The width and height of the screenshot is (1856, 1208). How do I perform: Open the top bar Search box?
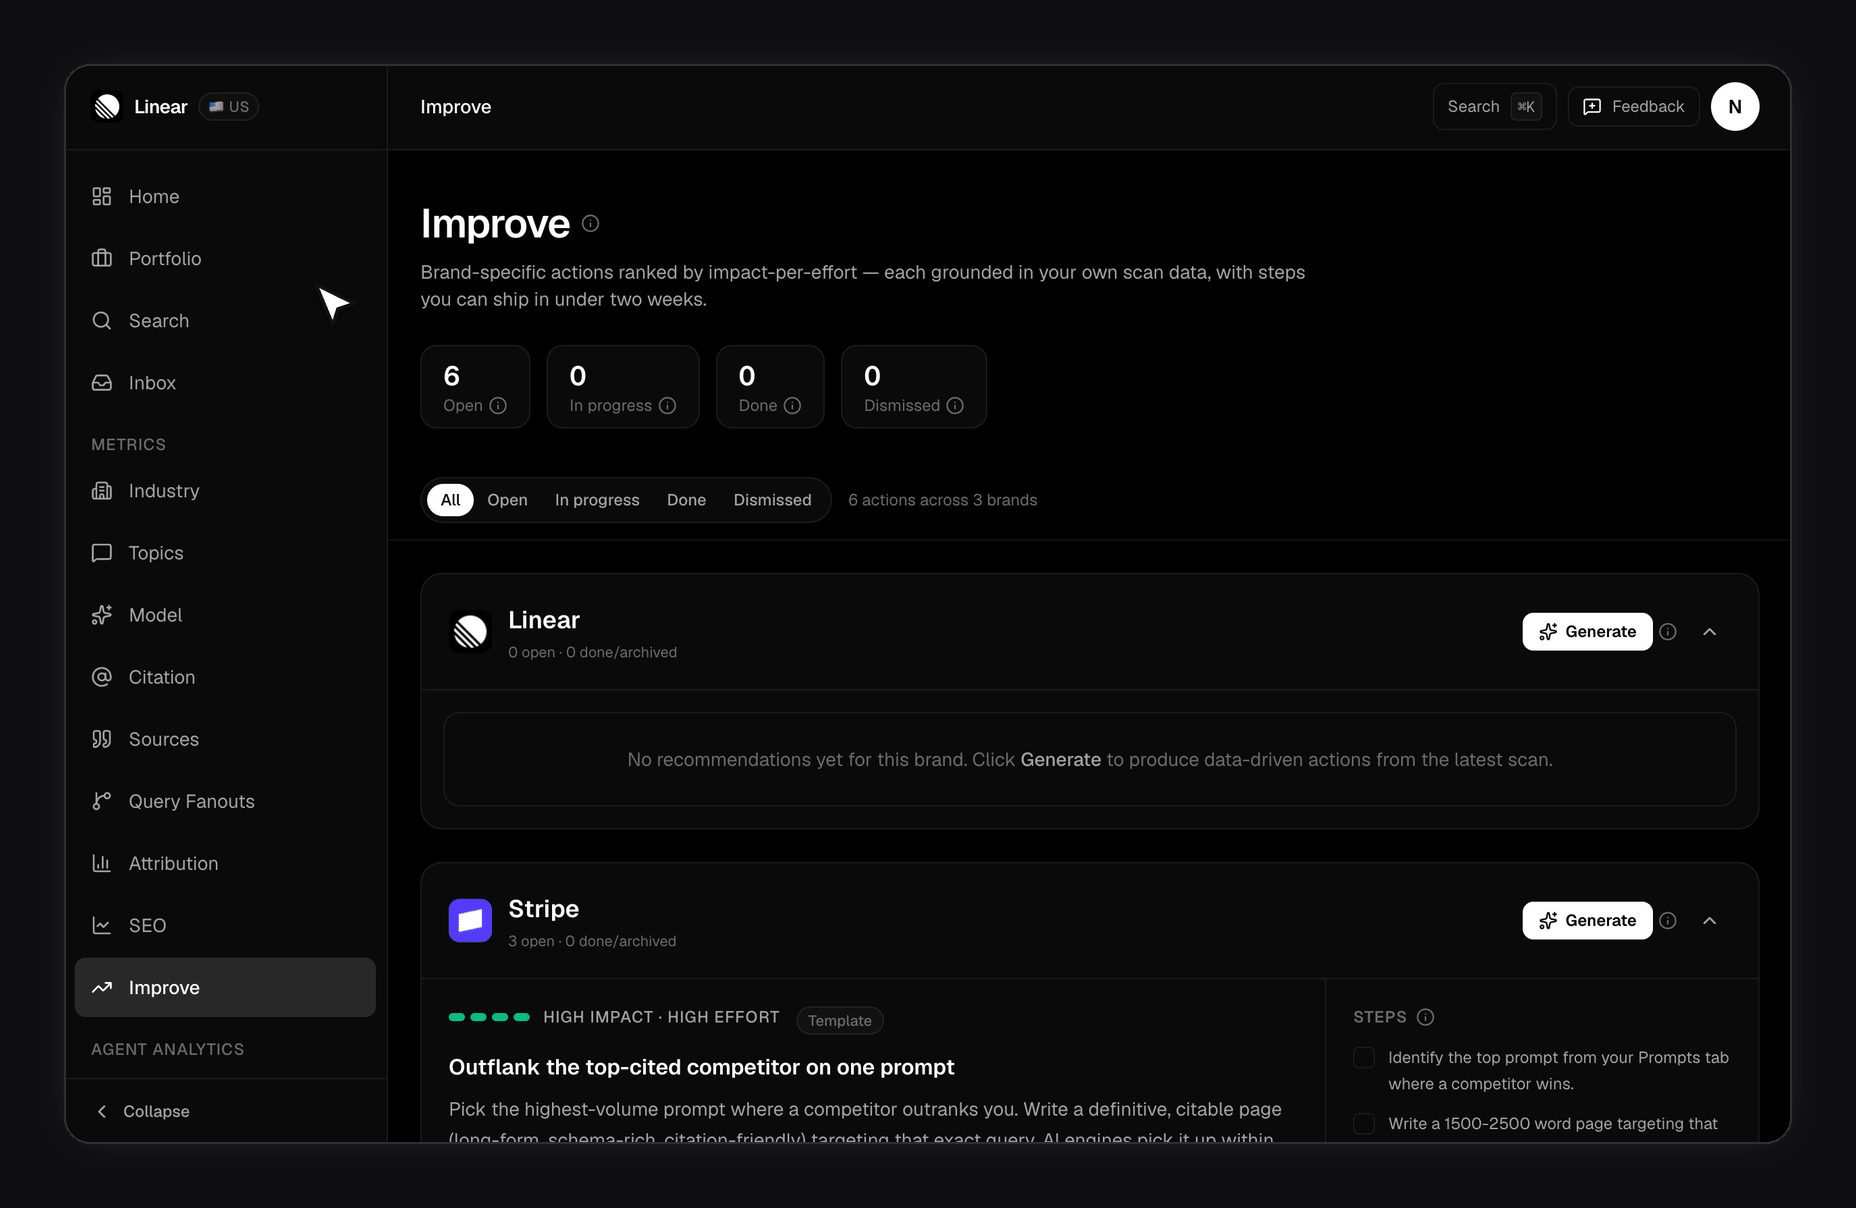point(1494,107)
